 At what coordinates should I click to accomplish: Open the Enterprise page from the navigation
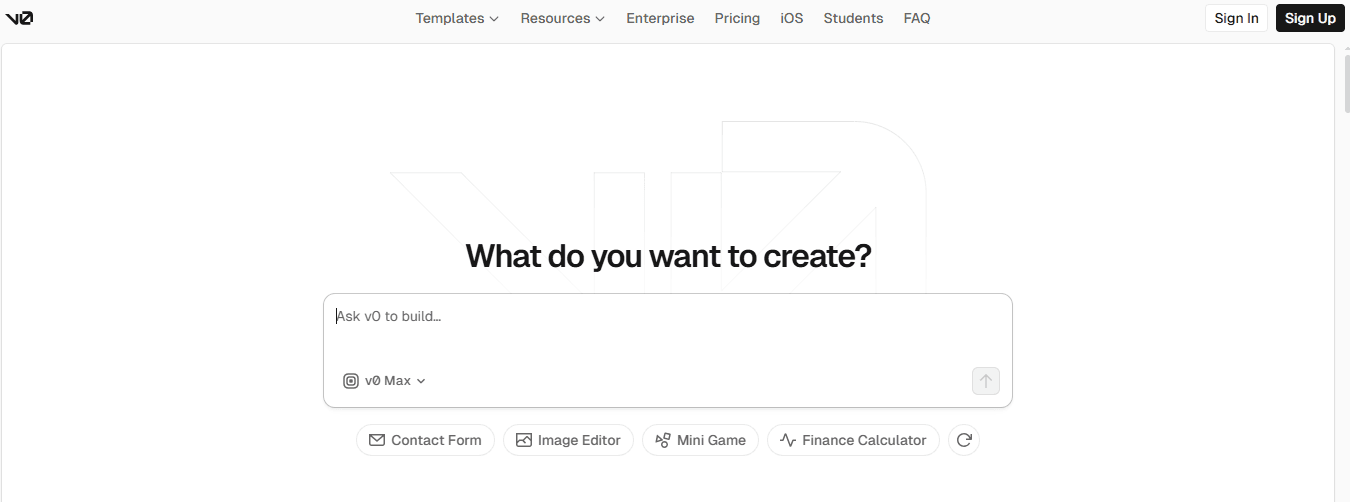point(660,18)
